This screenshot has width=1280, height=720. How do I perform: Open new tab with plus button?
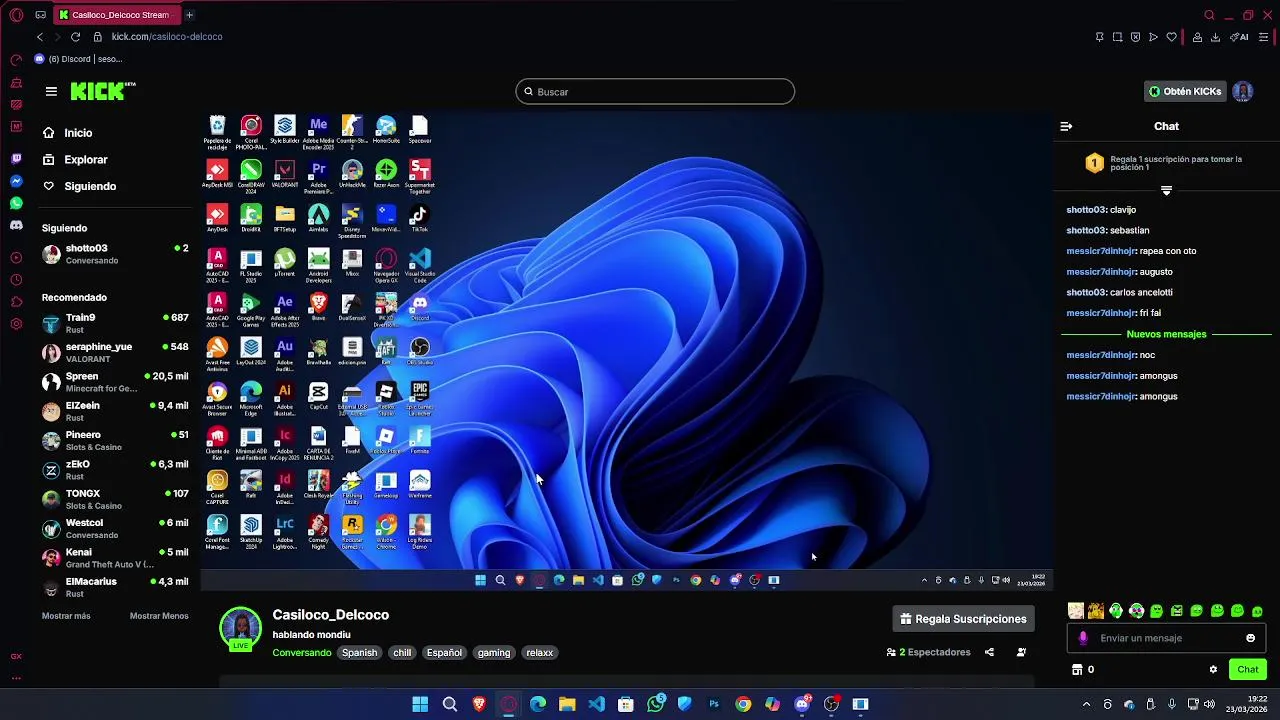[189, 15]
